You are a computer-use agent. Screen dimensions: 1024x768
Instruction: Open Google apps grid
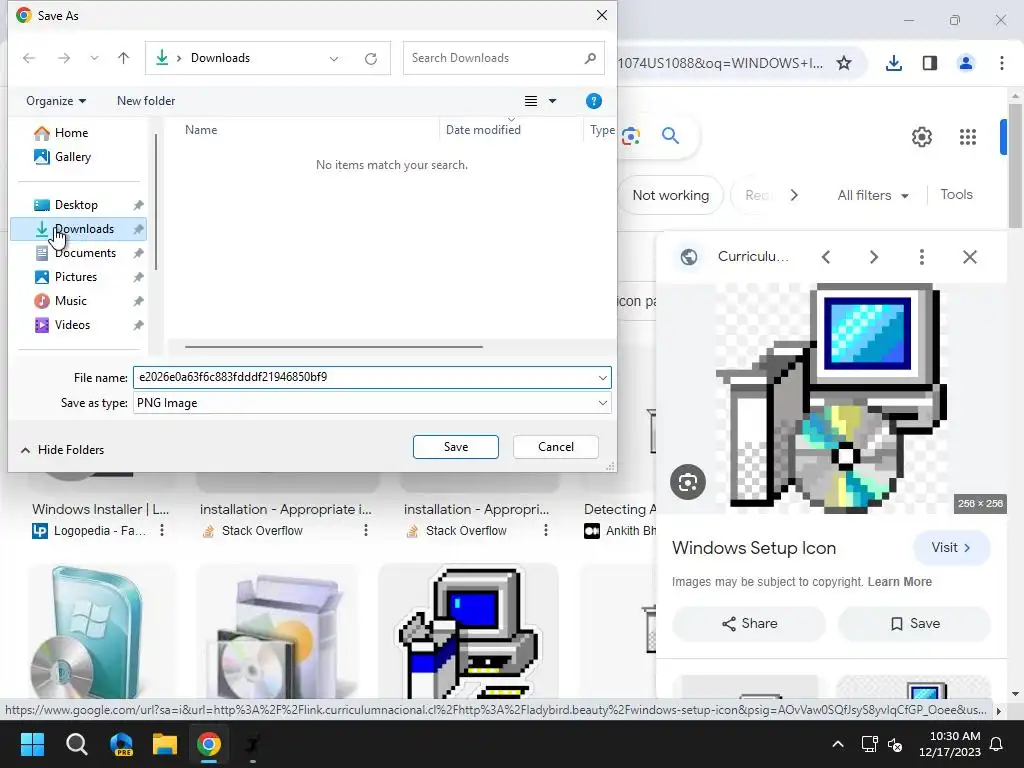click(x=968, y=137)
